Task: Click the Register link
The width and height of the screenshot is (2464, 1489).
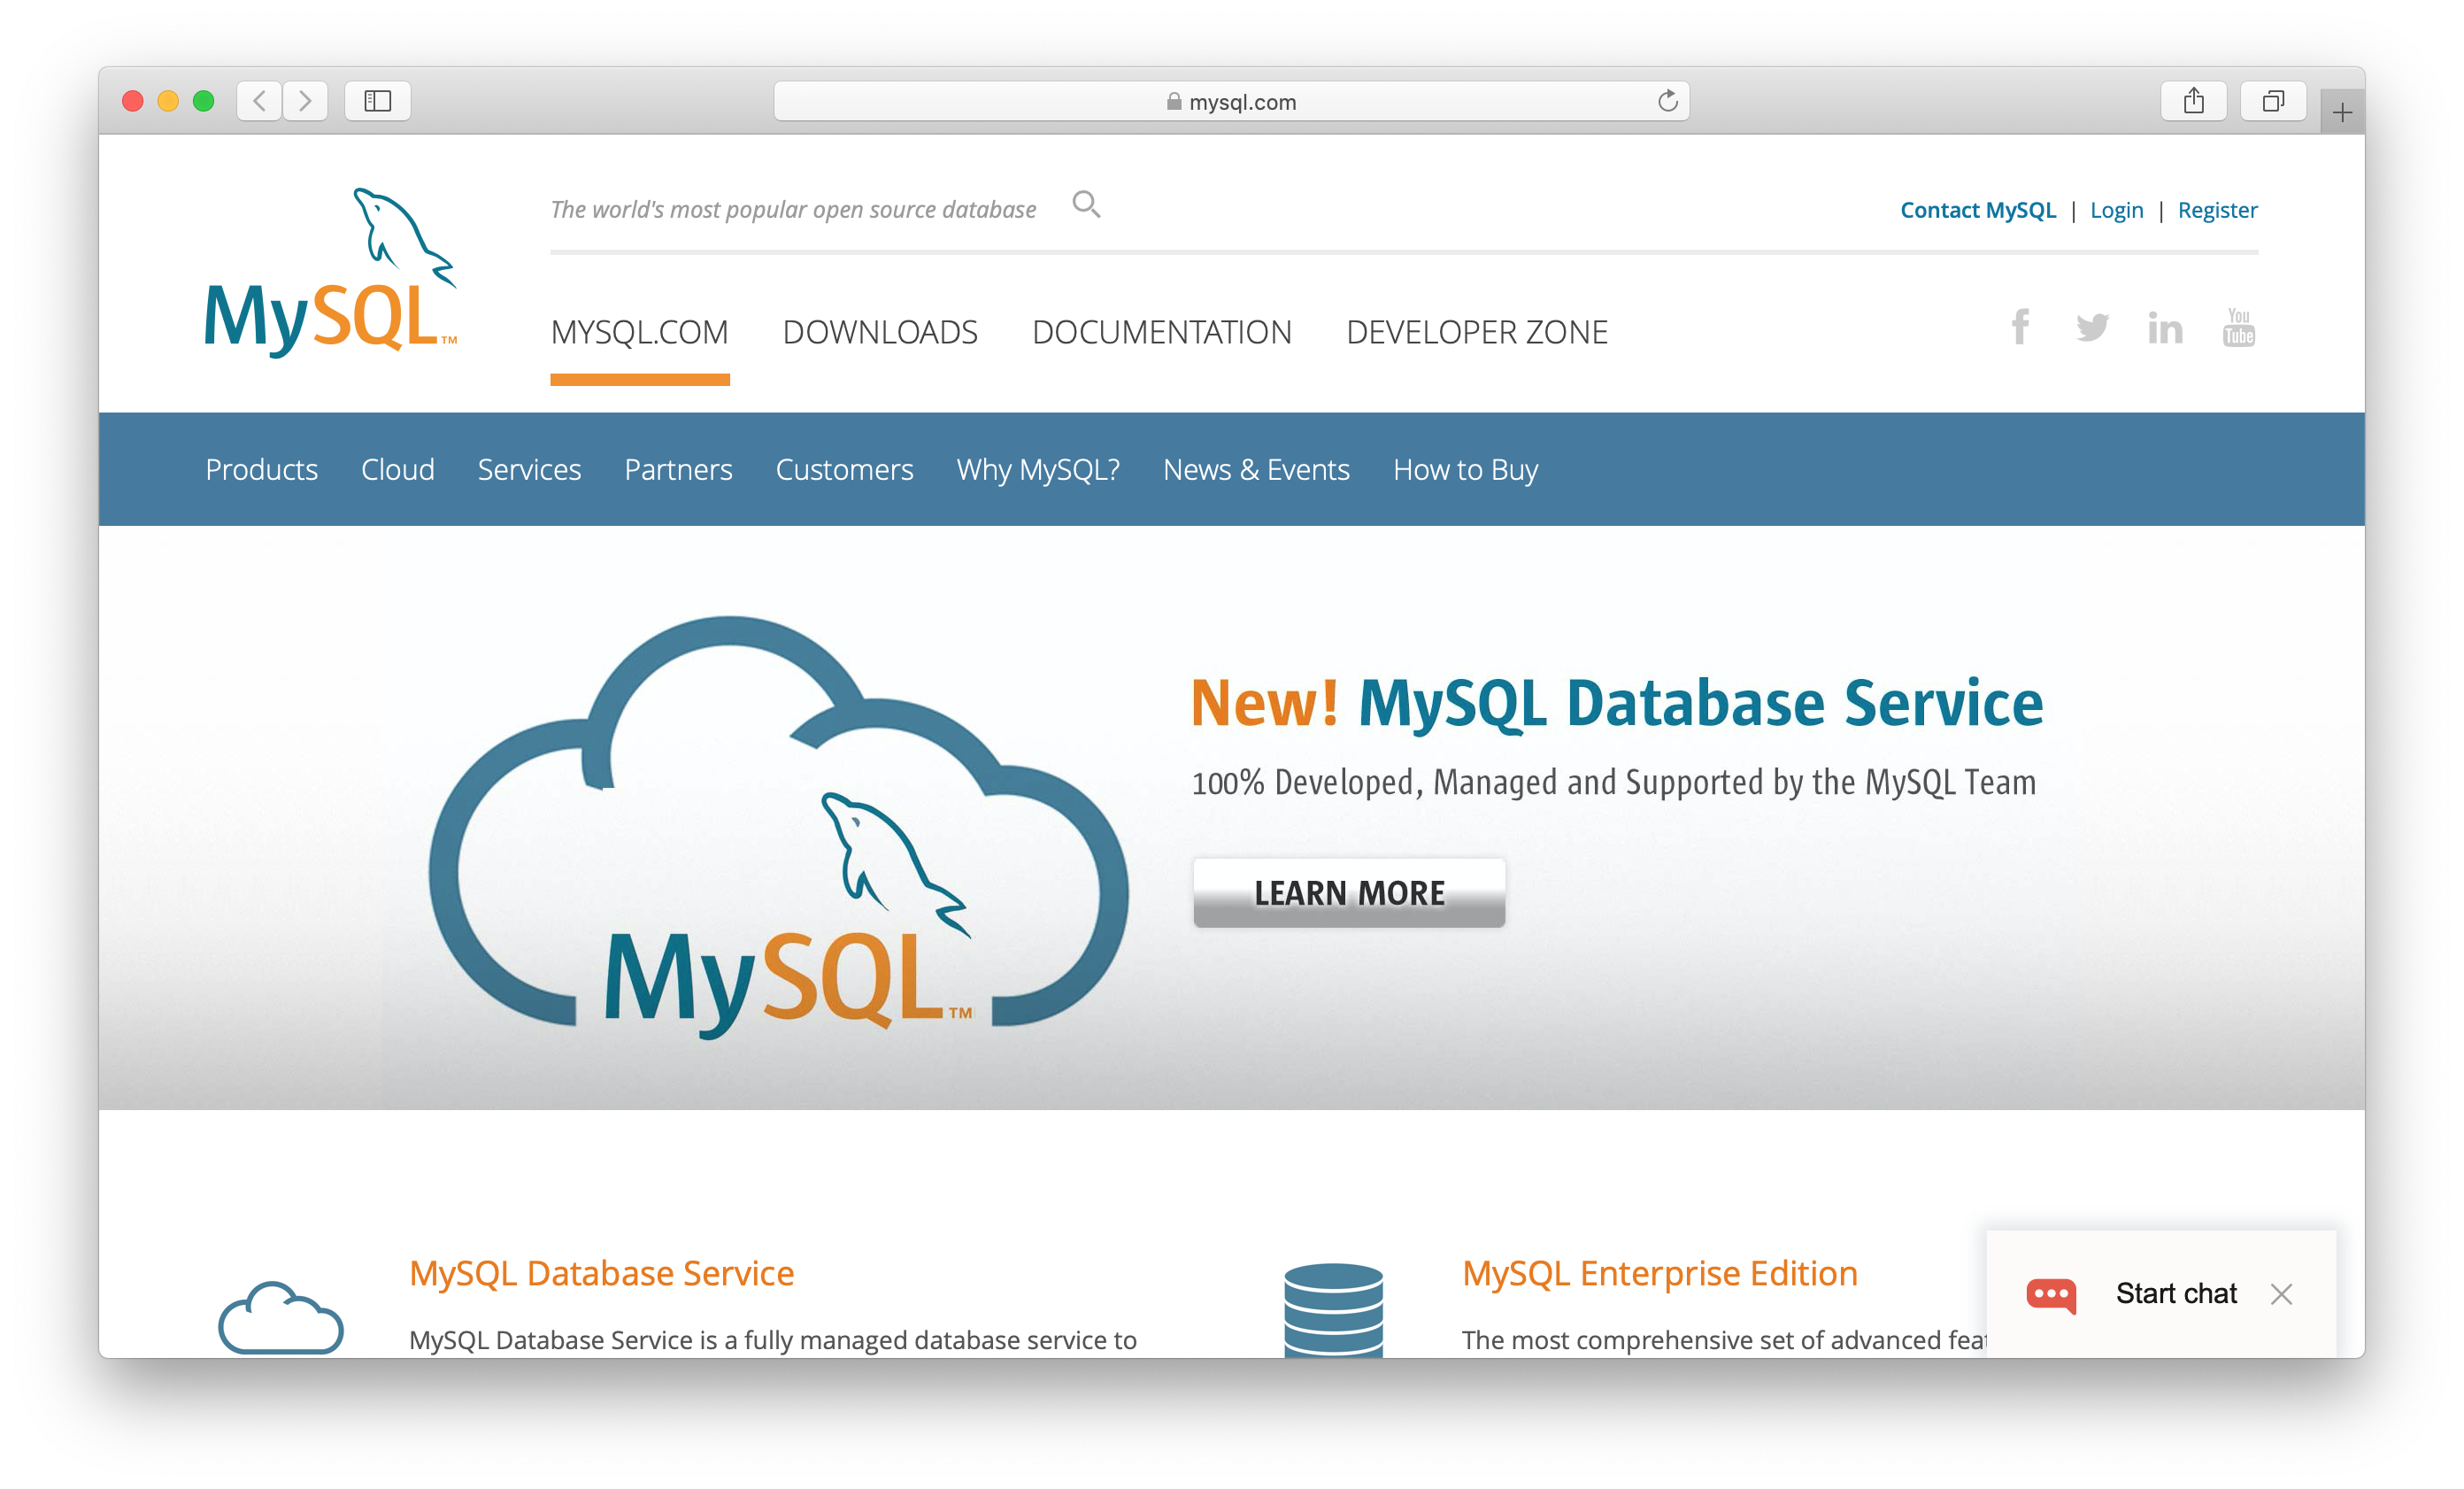Action: tap(2217, 210)
